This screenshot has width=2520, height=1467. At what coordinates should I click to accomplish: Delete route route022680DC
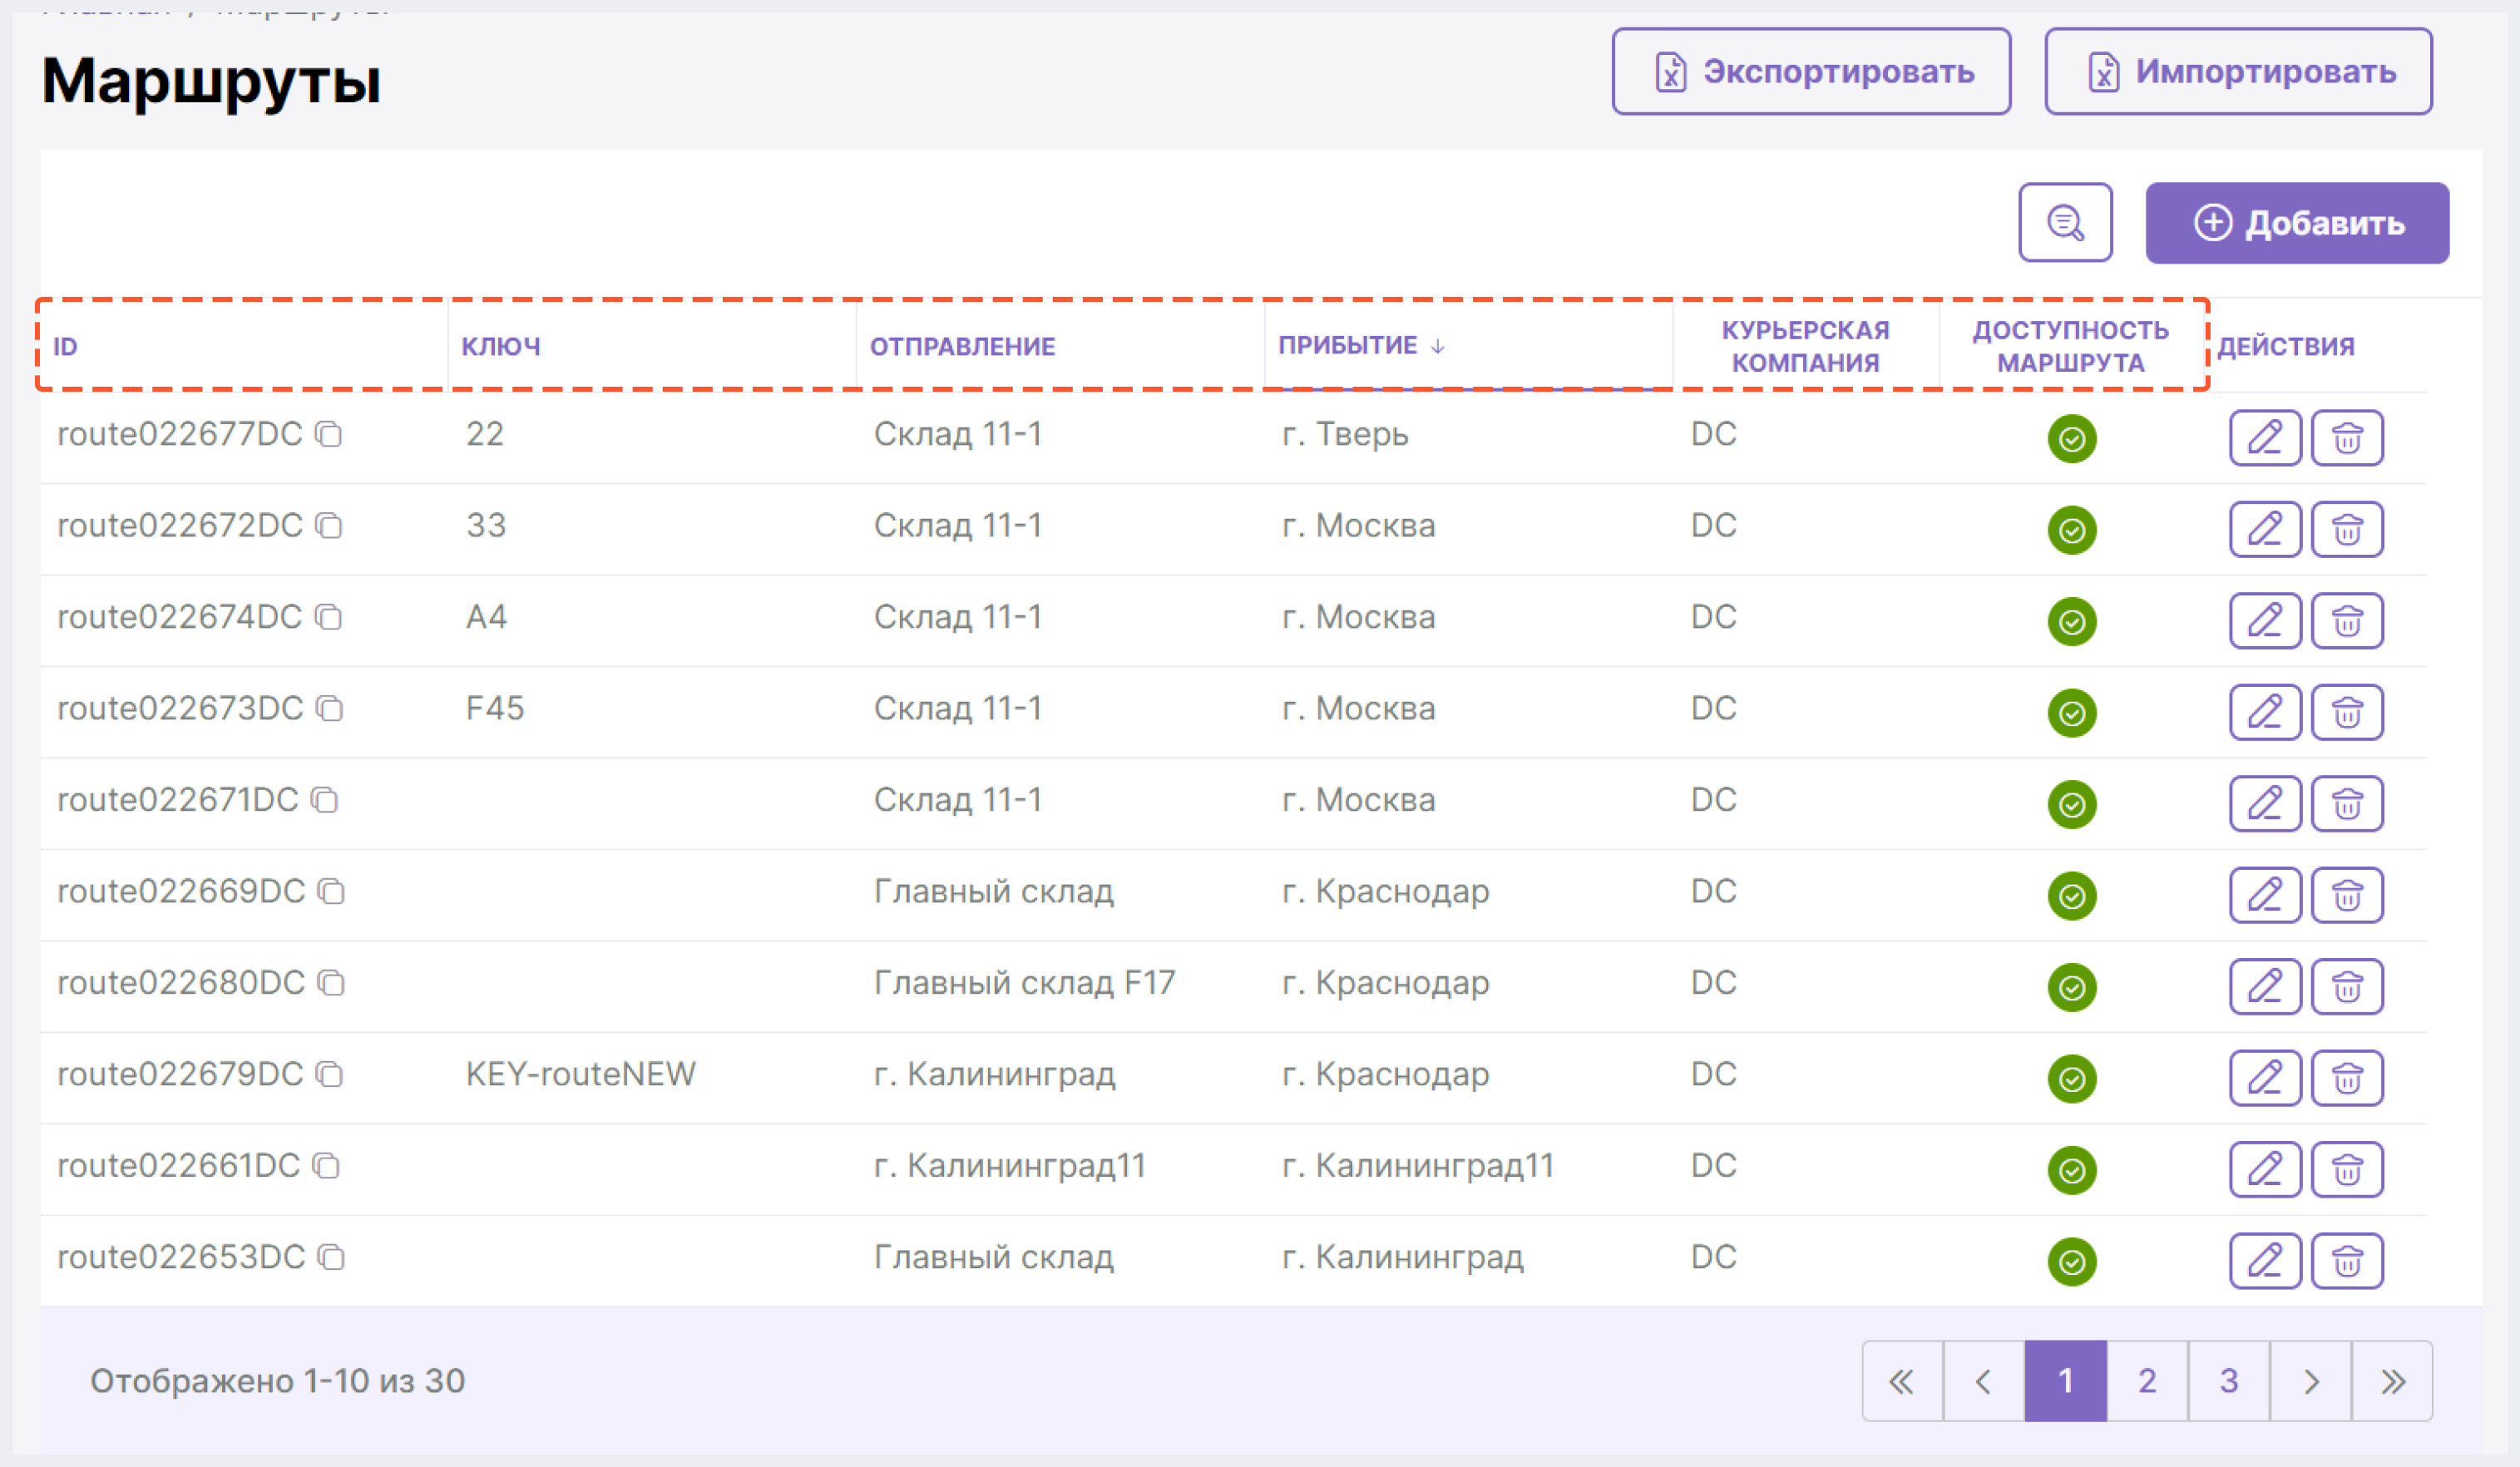pyautogui.click(x=2347, y=987)
